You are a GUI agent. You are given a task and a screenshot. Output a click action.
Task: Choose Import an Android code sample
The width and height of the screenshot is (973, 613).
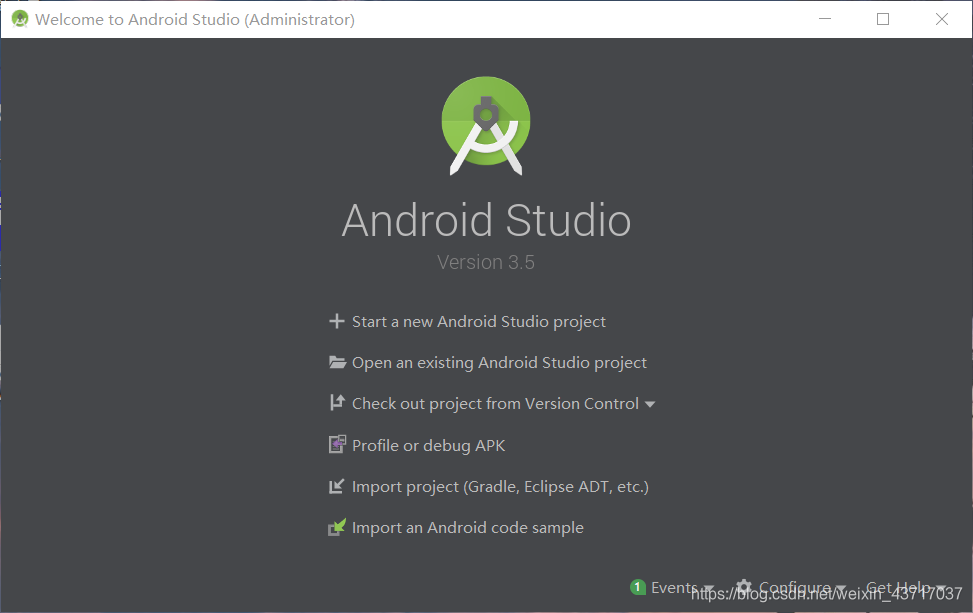pyautogui.click(x=468, y=527)
